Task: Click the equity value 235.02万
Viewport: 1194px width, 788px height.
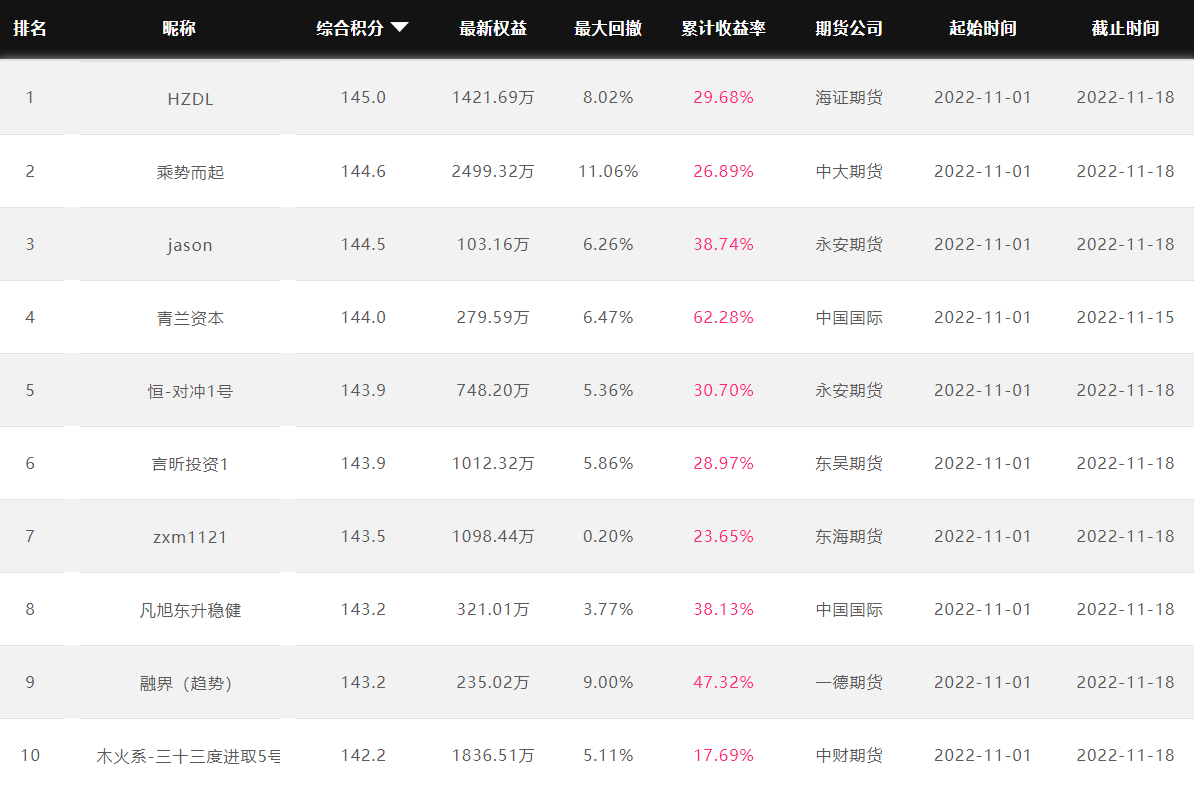Action: tap(493, 682)
